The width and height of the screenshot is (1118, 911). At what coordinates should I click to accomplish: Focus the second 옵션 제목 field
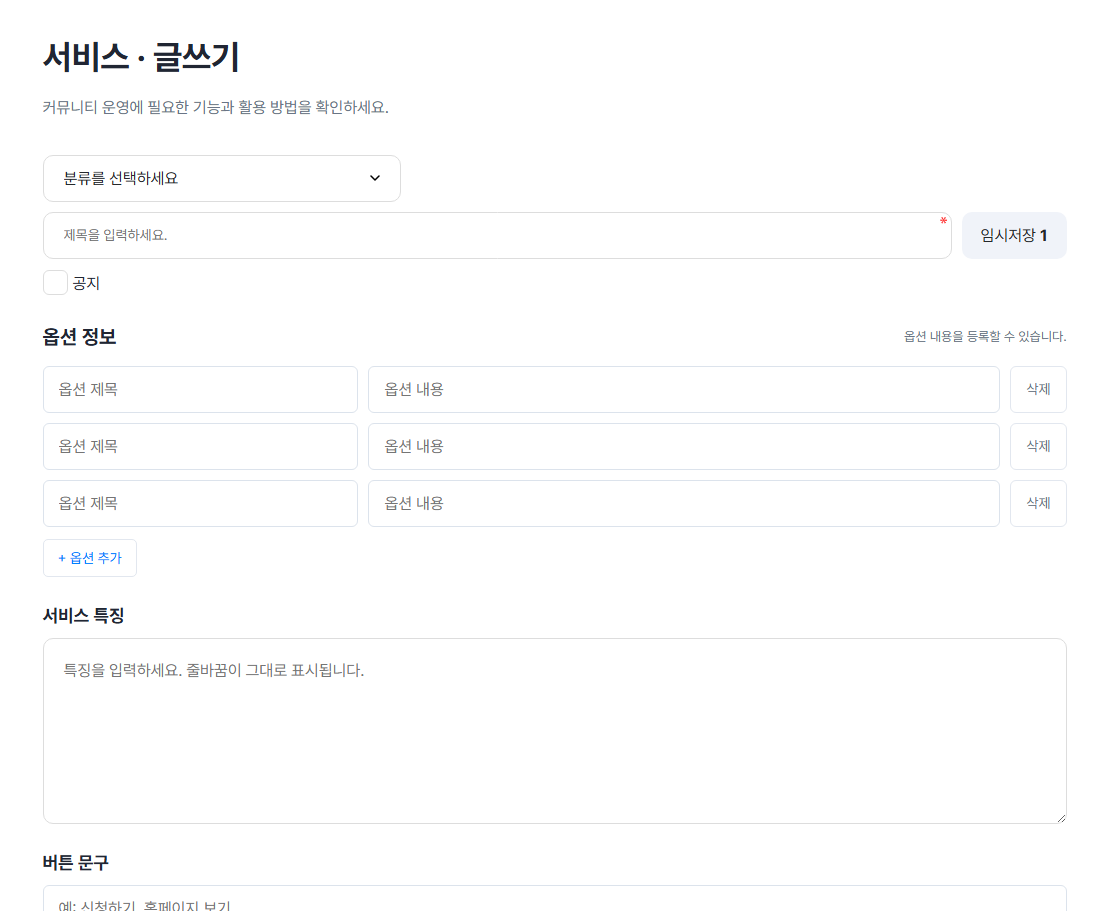200,446
